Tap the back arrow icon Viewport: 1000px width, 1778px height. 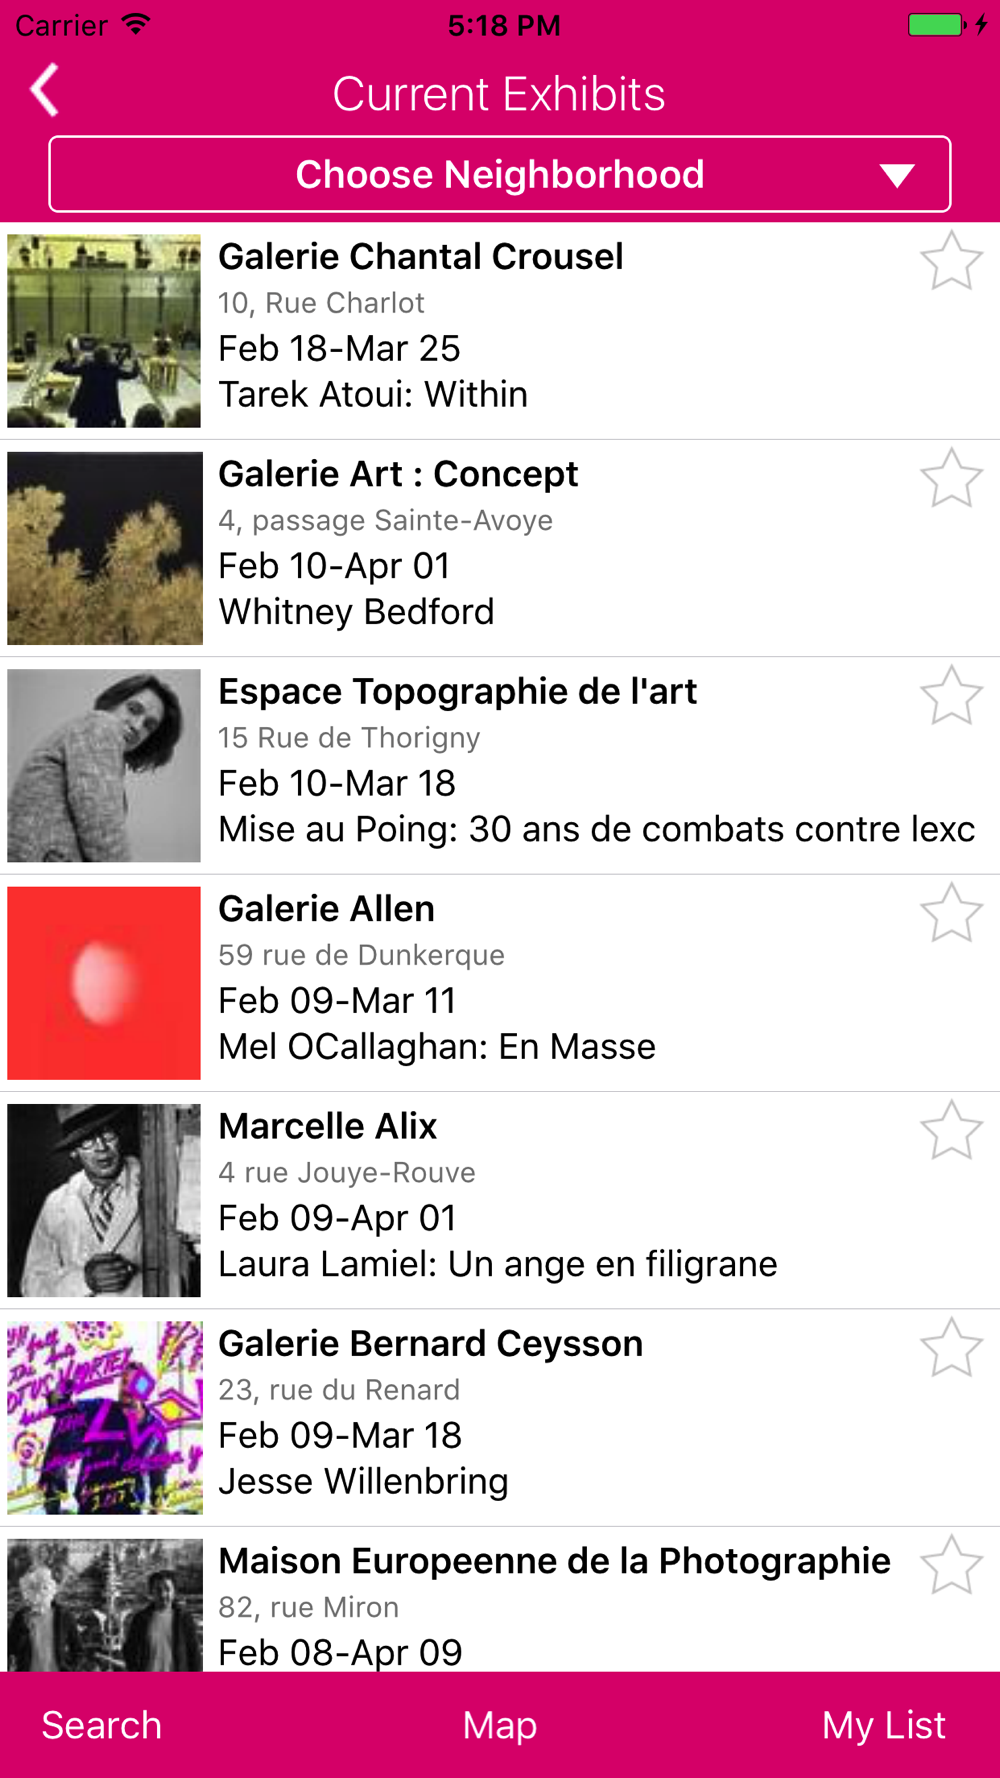click(44, 92)
